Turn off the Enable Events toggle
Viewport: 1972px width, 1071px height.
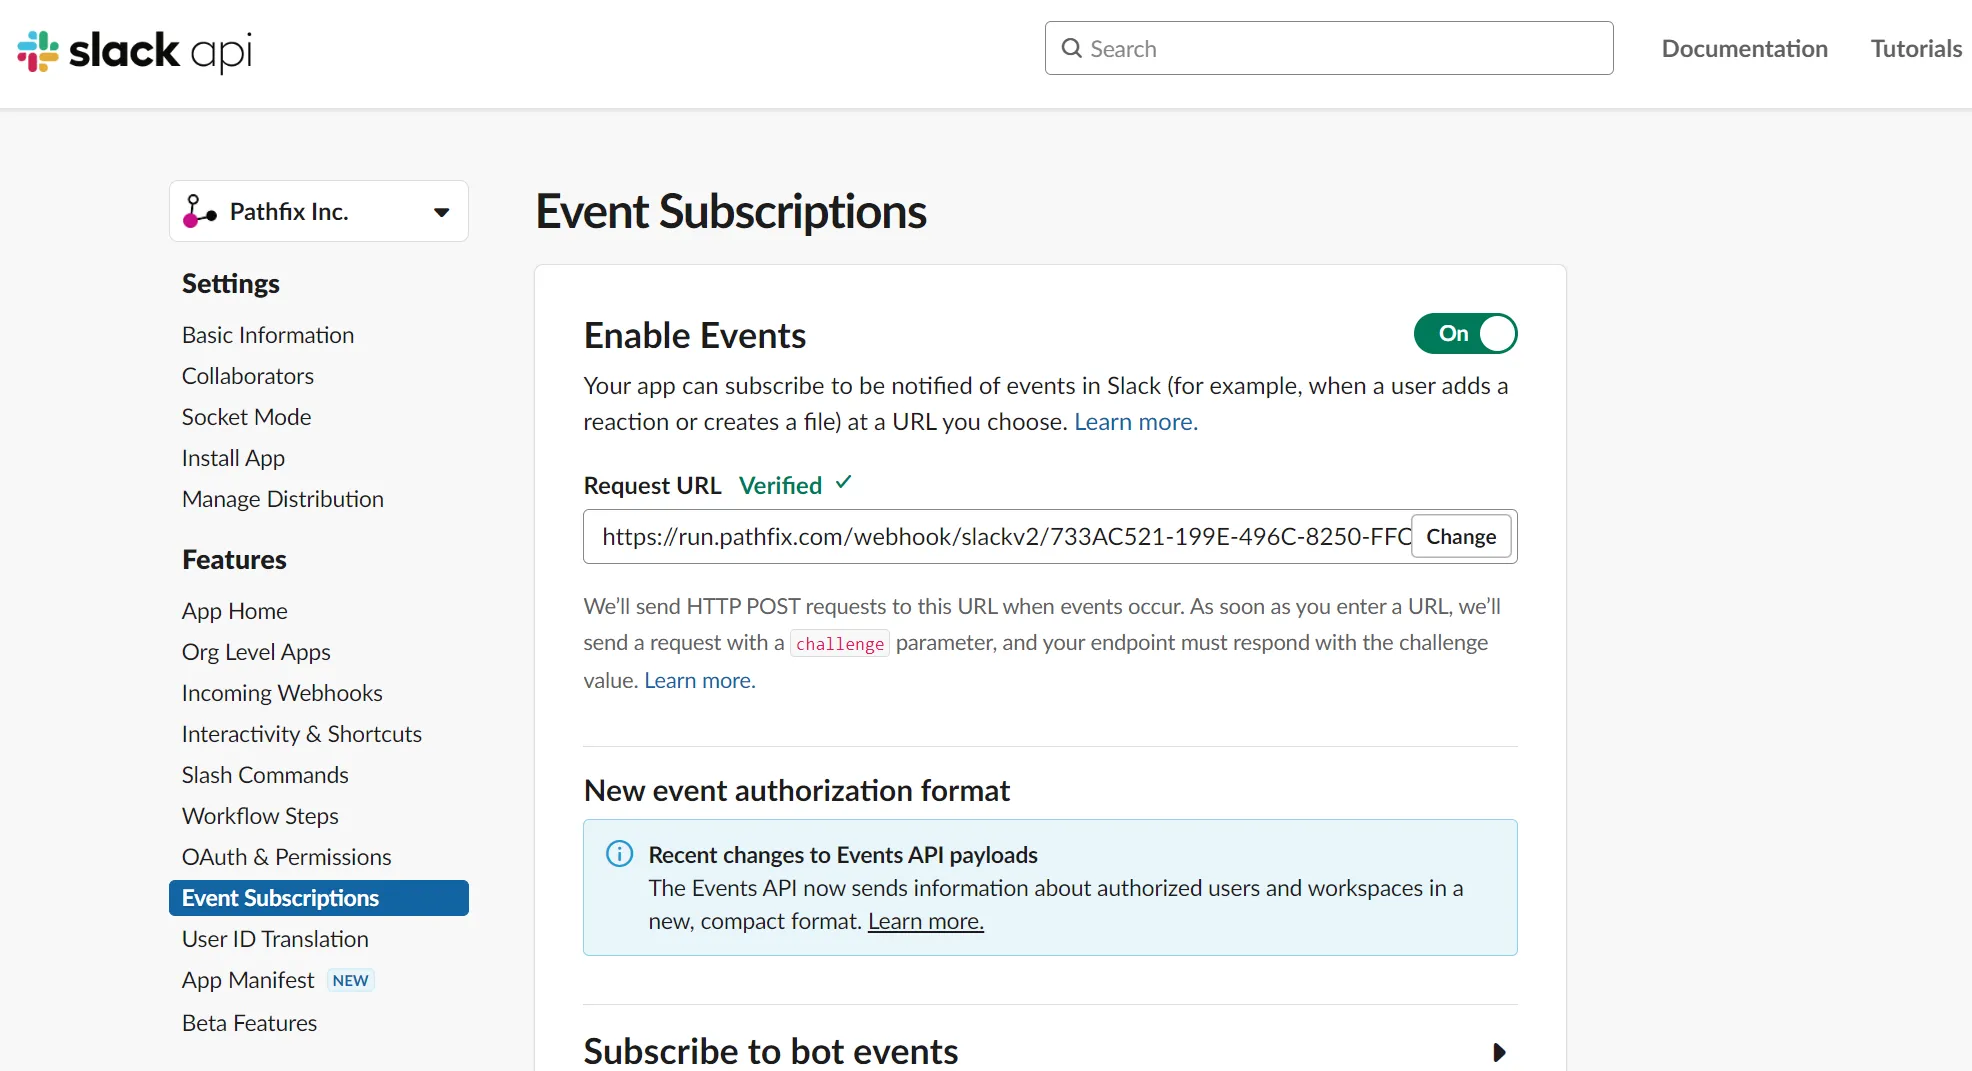point(1465,333)
